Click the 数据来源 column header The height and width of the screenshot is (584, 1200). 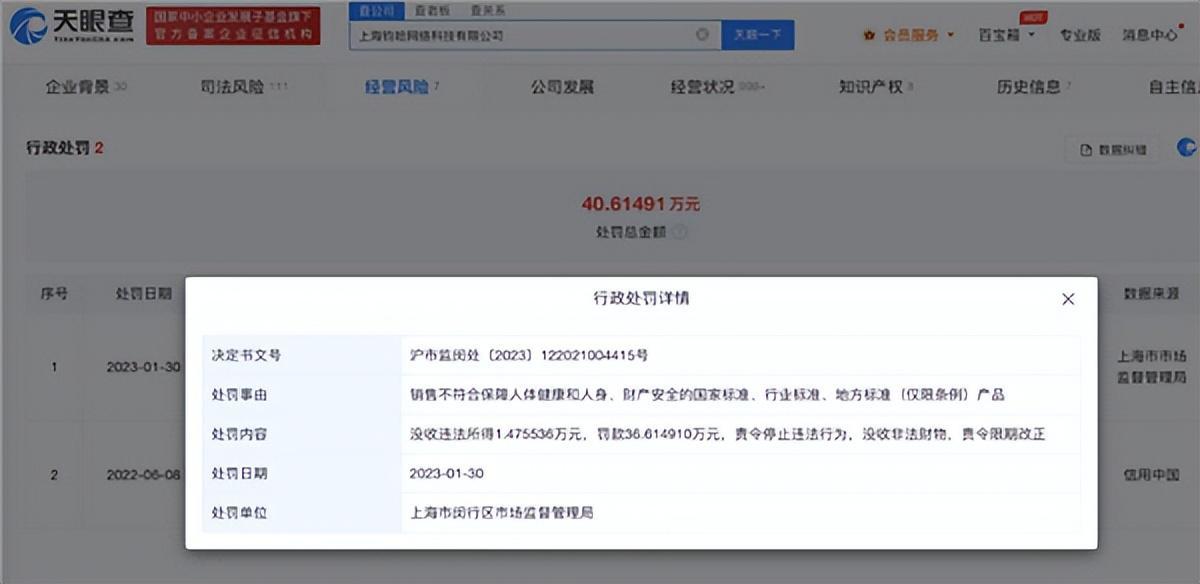click(x=1151, y=295)
